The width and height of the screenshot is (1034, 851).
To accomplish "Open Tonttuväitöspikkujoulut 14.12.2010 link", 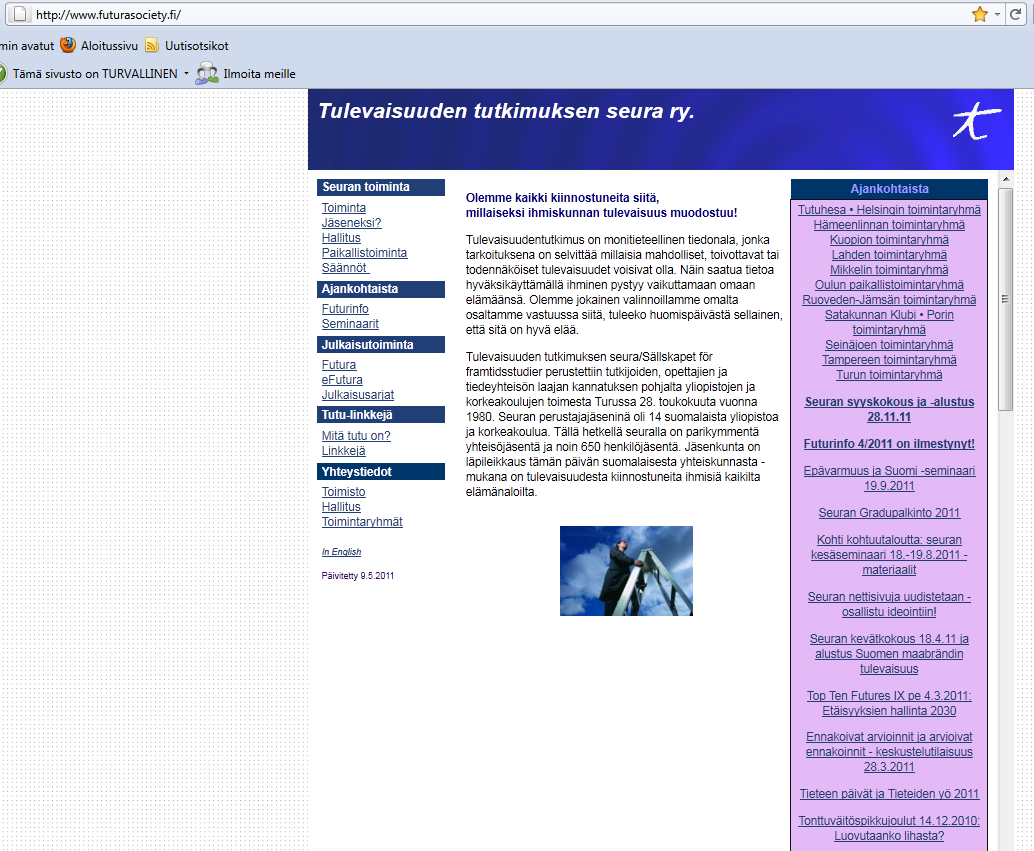I will tap(889, 829).
